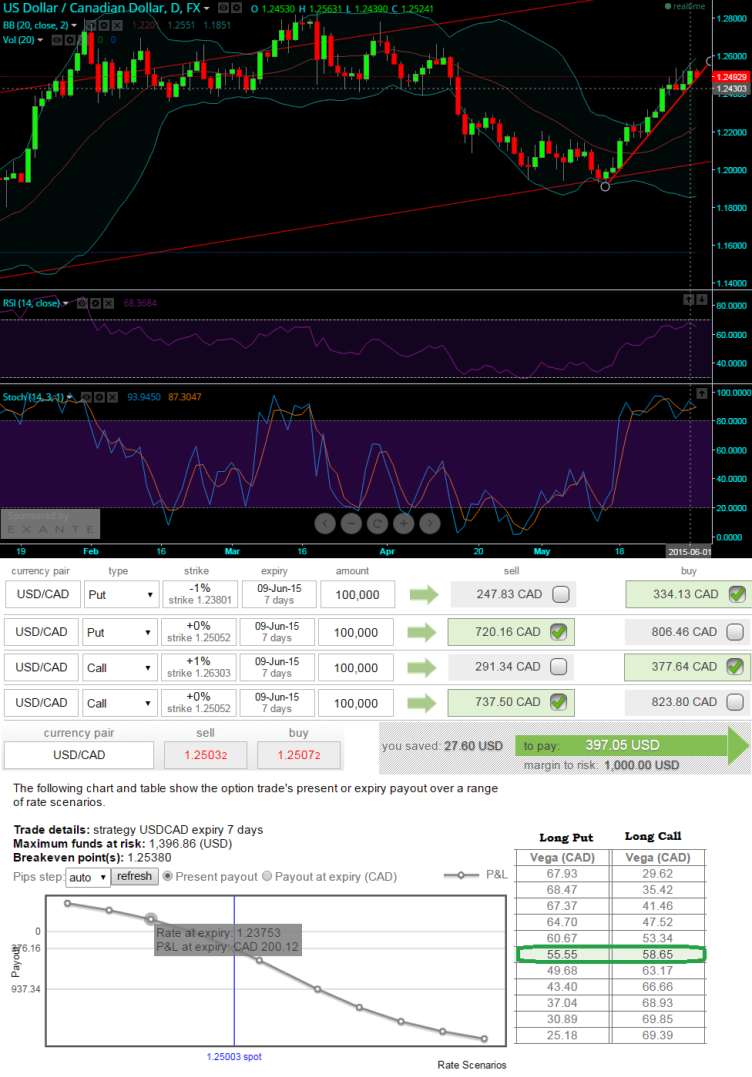Open type dropdown for +0% Call row

point(119,703)
